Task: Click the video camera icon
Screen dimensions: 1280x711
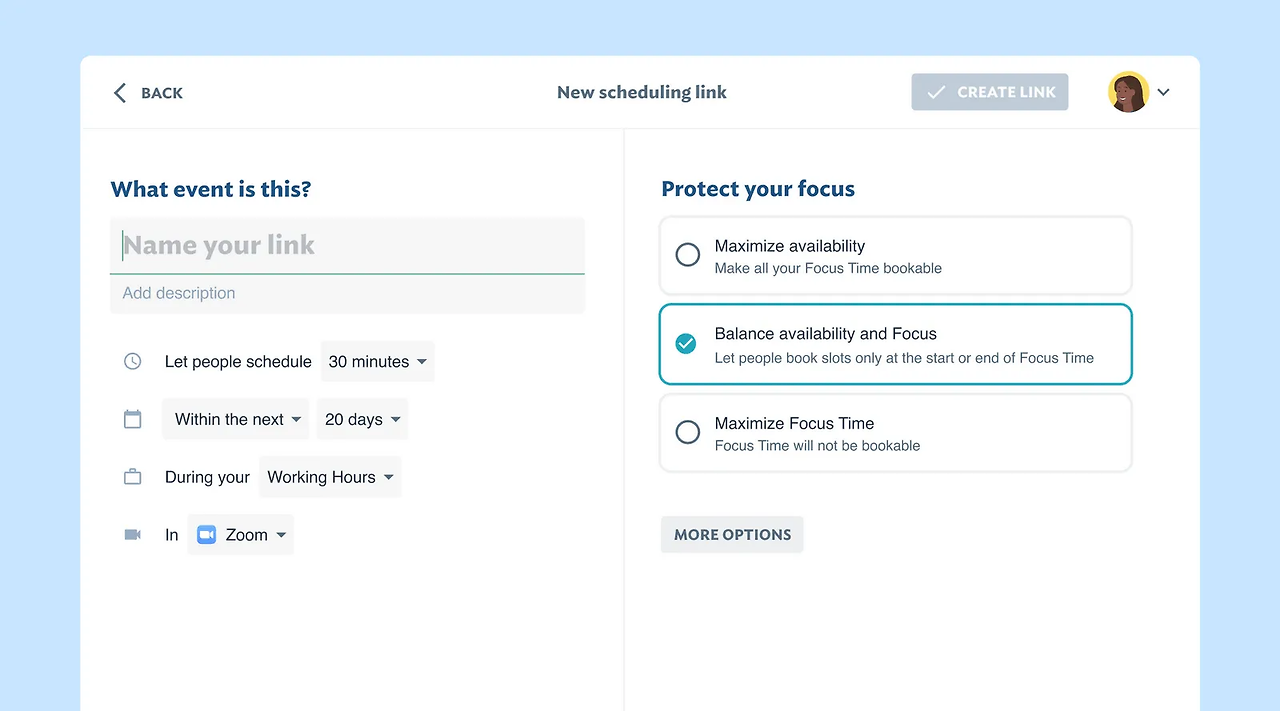Action: pos(133,535)
